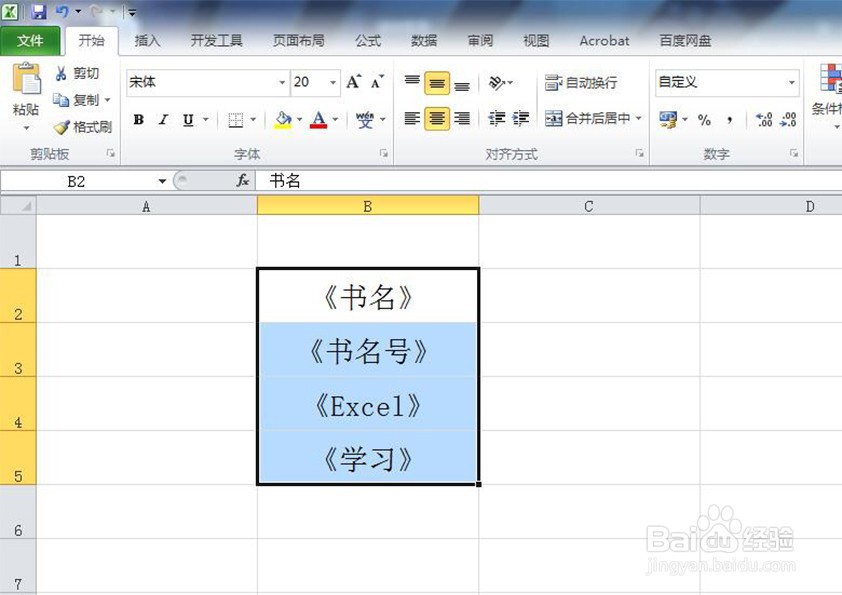
Task: Click the borders icon
Action: [x=236, y=120]
